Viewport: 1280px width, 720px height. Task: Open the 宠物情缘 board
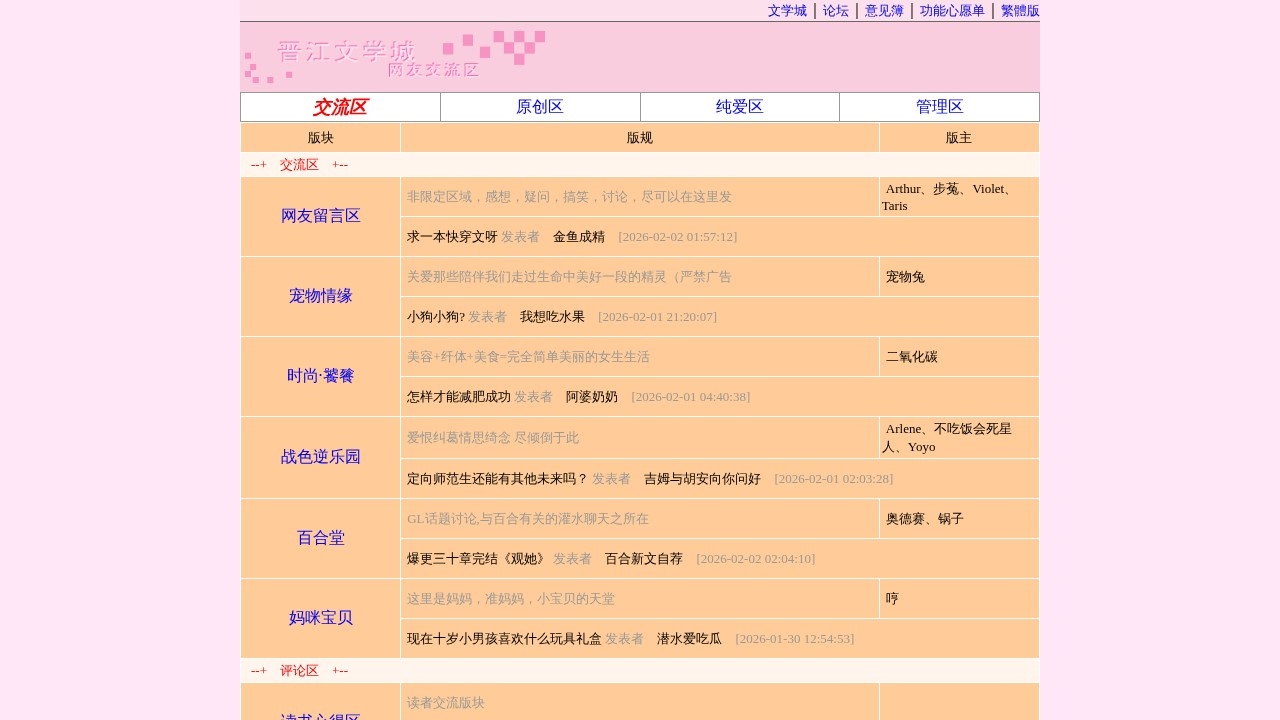[320, 296]
